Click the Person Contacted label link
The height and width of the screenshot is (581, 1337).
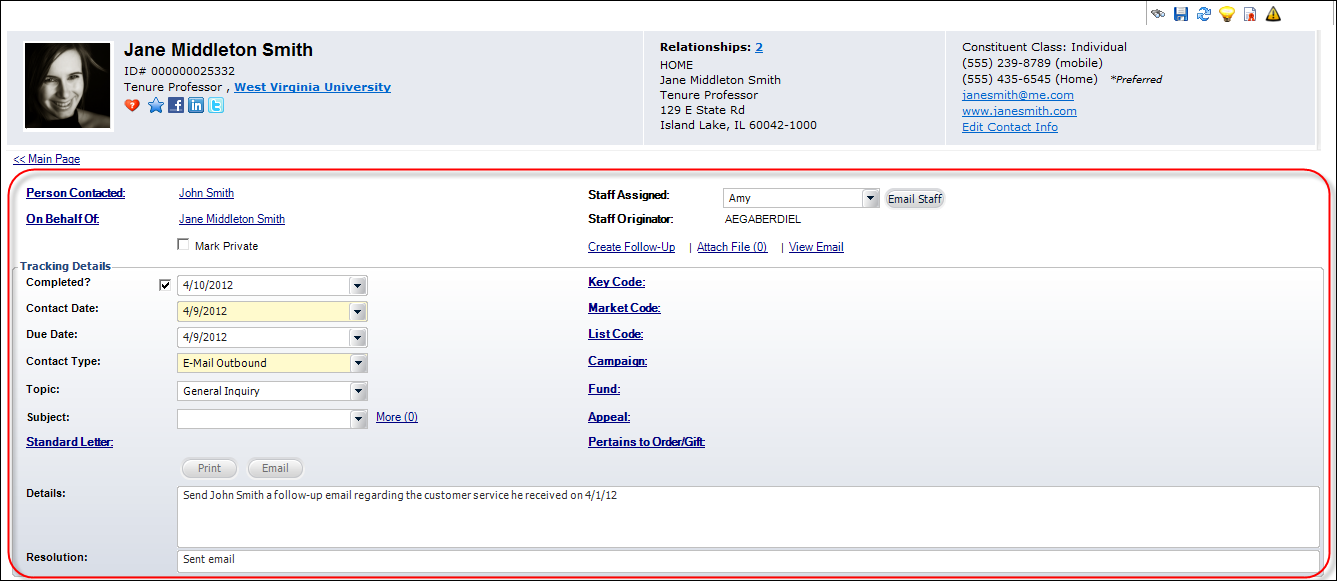click(x=75, y=193)
